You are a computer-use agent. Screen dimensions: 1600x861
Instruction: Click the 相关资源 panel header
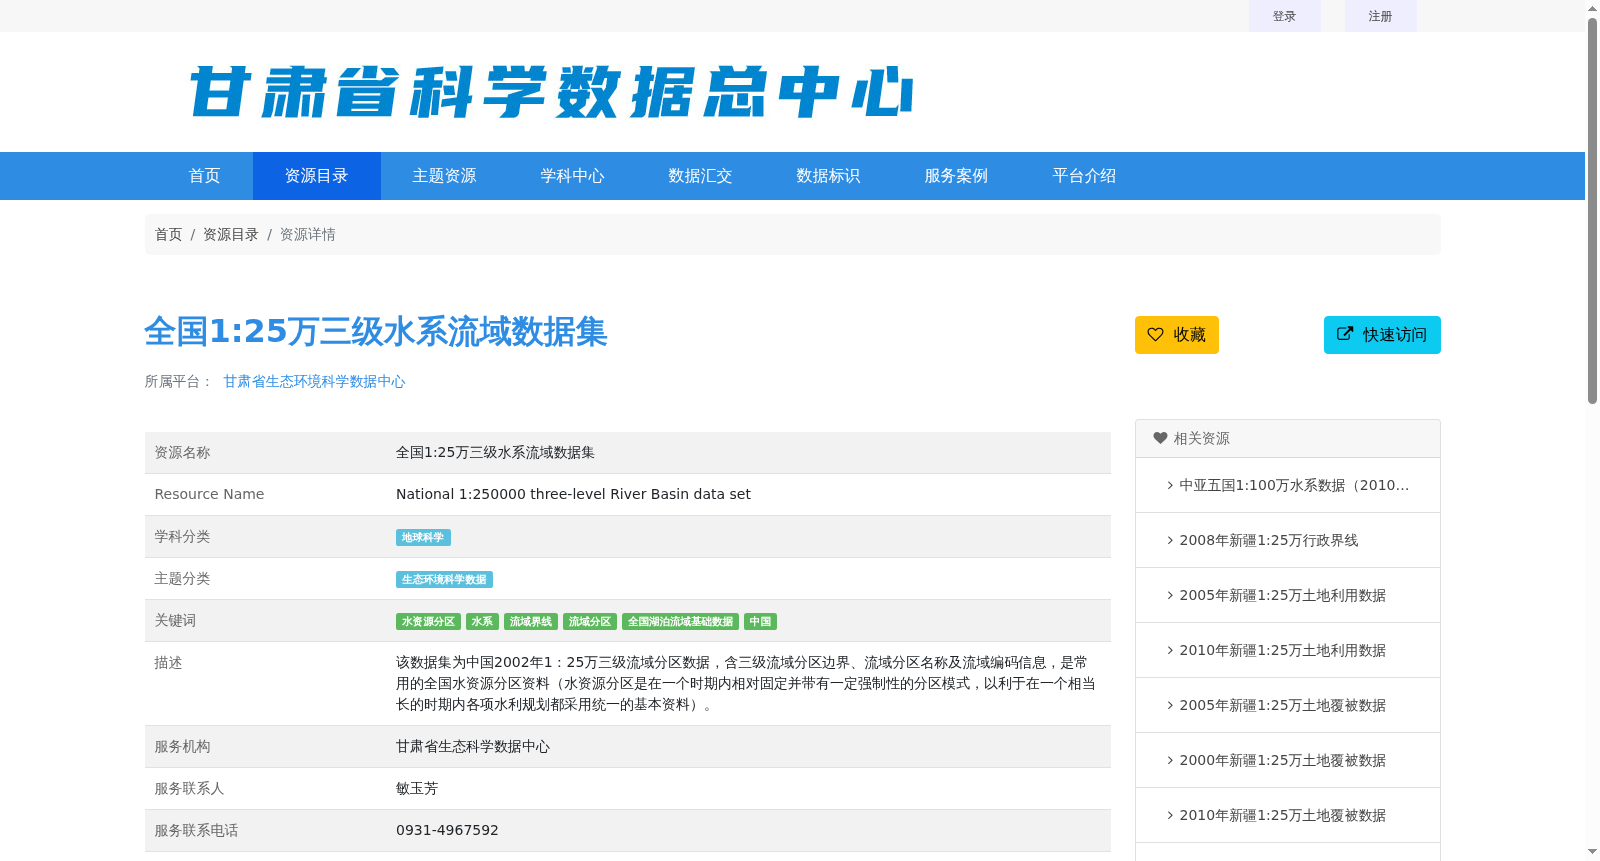[1288, 439]
